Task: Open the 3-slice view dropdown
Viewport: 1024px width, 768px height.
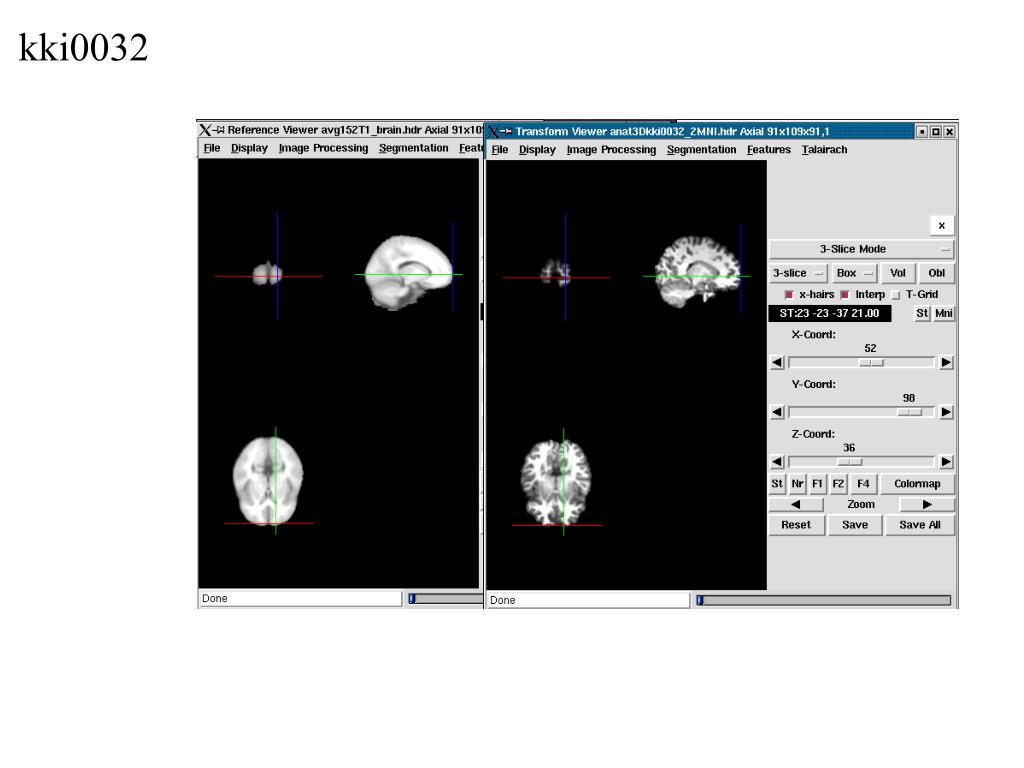Action: coord(799,273)
